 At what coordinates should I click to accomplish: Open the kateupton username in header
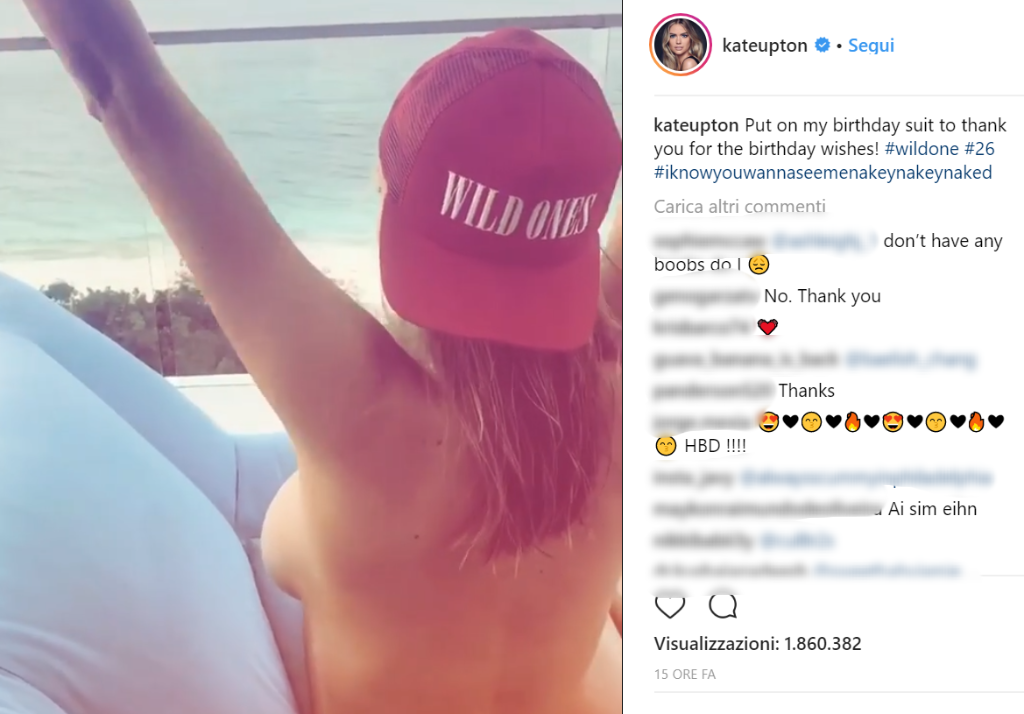click(x=764, y=45)
